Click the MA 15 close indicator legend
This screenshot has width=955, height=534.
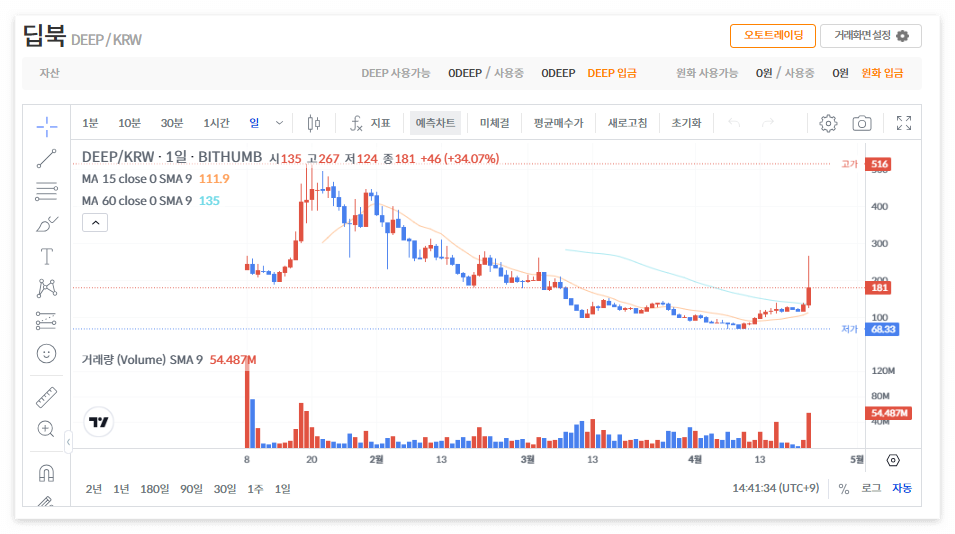pyautogui.click(x=155, y=179)
